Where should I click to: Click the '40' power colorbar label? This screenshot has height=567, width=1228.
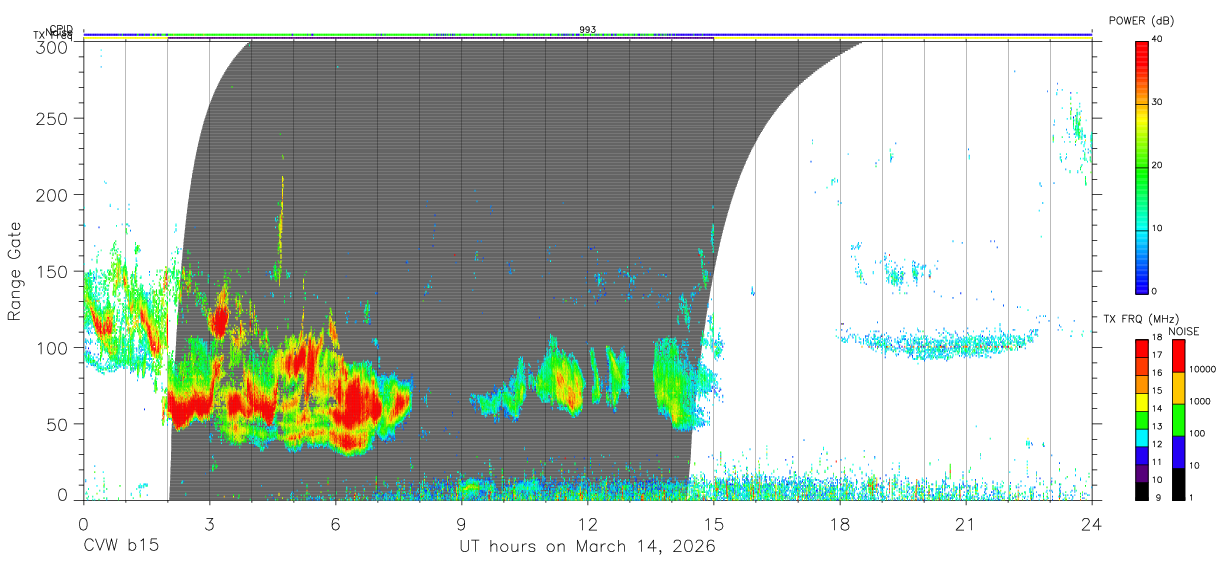click(1158, 39)
